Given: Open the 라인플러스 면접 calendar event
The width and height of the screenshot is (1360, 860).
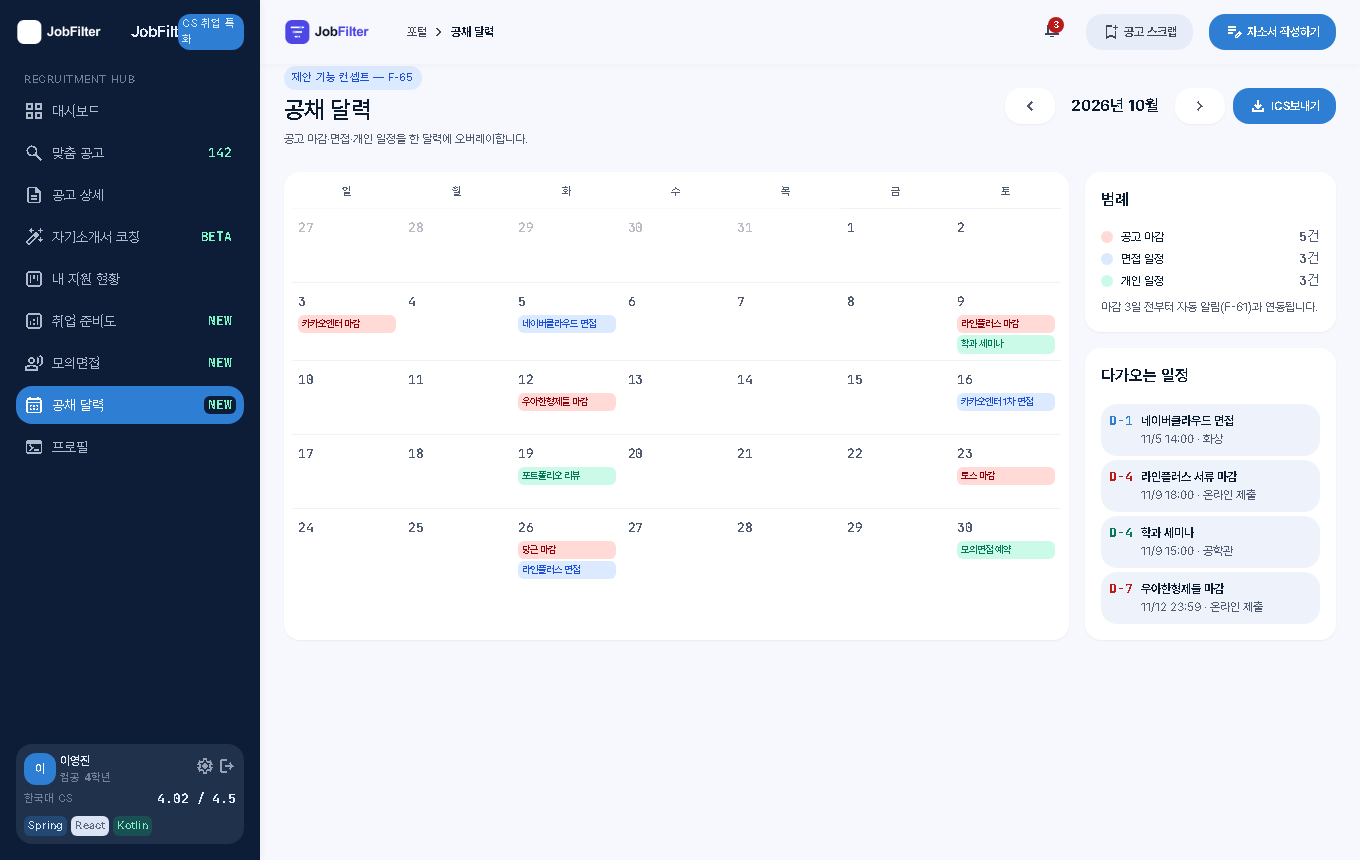Looking at the screenshot, I should 567,570.
